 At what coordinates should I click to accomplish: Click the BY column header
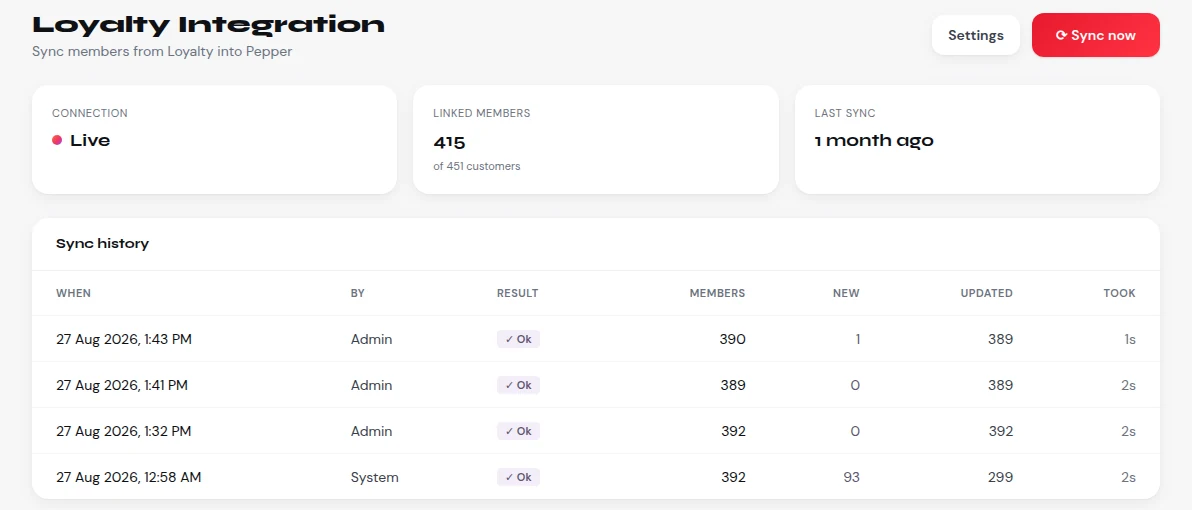pyautogui.click(x=357, y=293)
